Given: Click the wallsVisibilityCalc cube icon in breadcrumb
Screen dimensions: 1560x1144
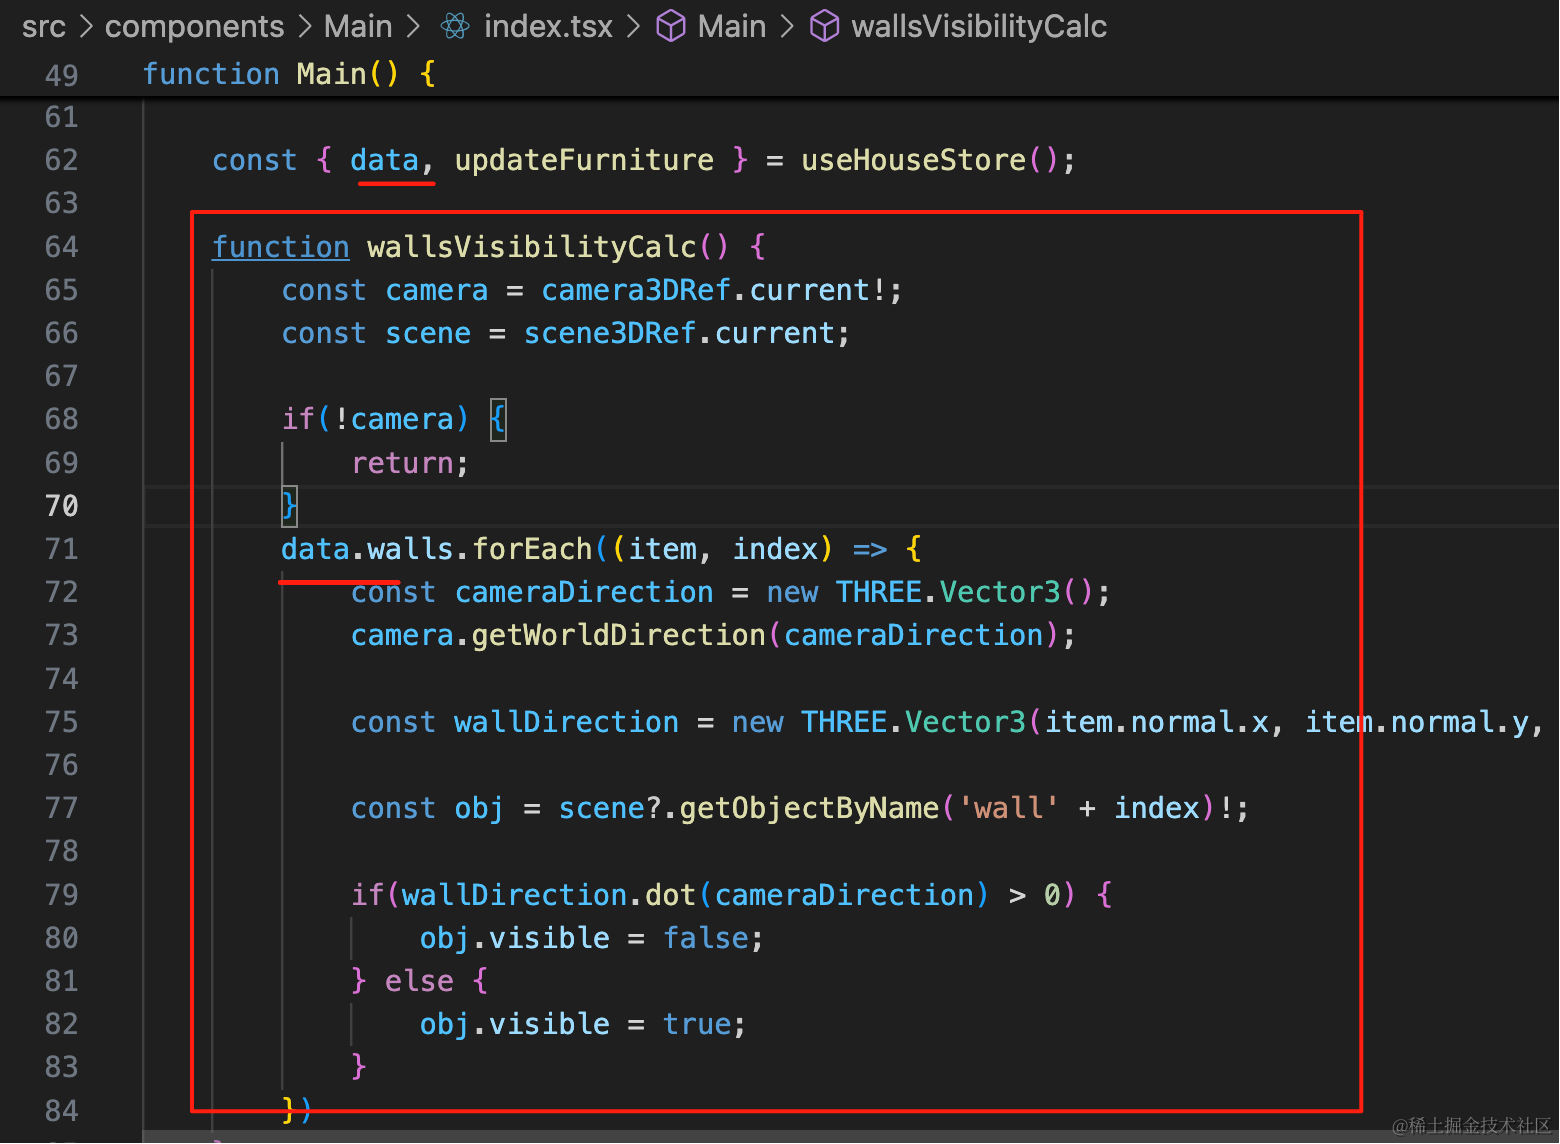Looking at the screenshot, I should [x=825, y=26].
